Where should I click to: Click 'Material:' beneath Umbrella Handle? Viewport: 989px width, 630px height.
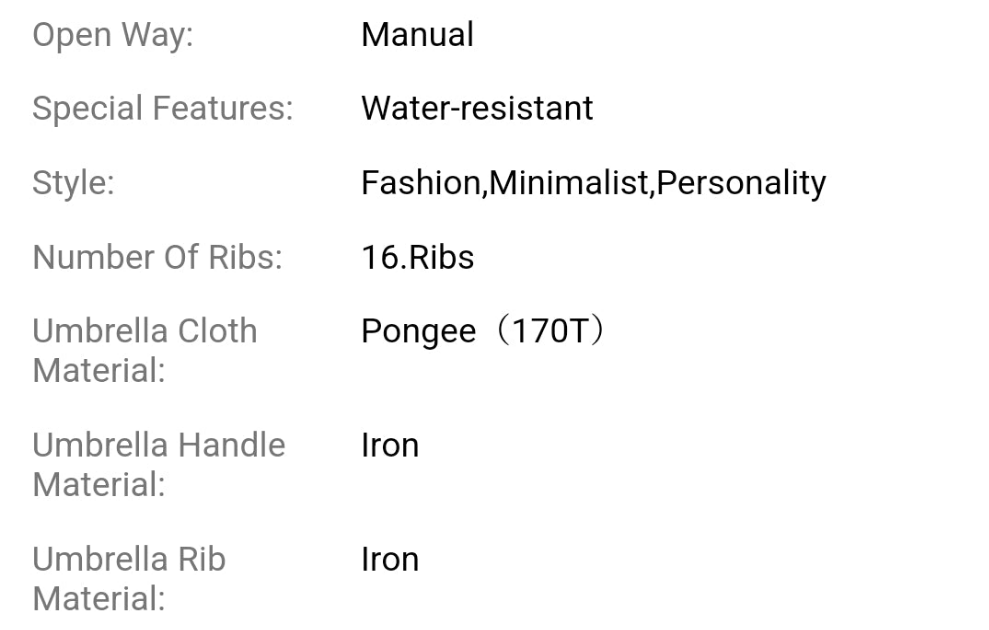click(98, 485)
